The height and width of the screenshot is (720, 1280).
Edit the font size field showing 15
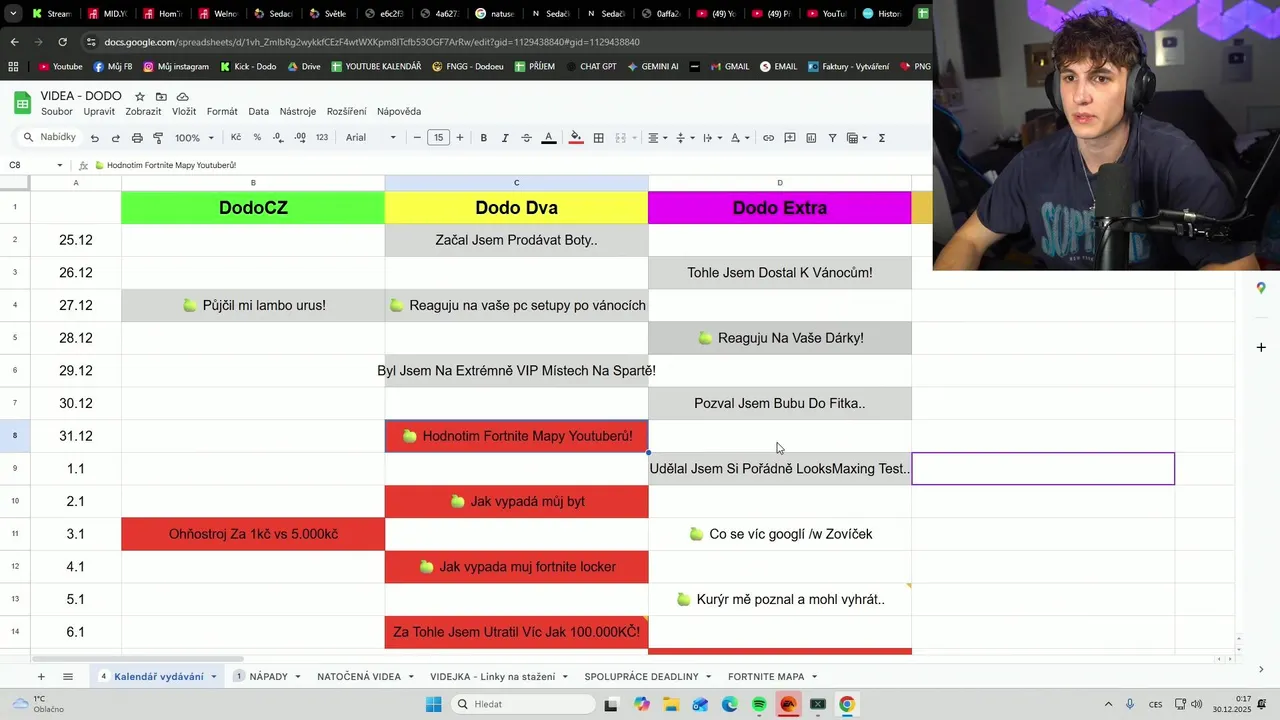tap(439, 138)
